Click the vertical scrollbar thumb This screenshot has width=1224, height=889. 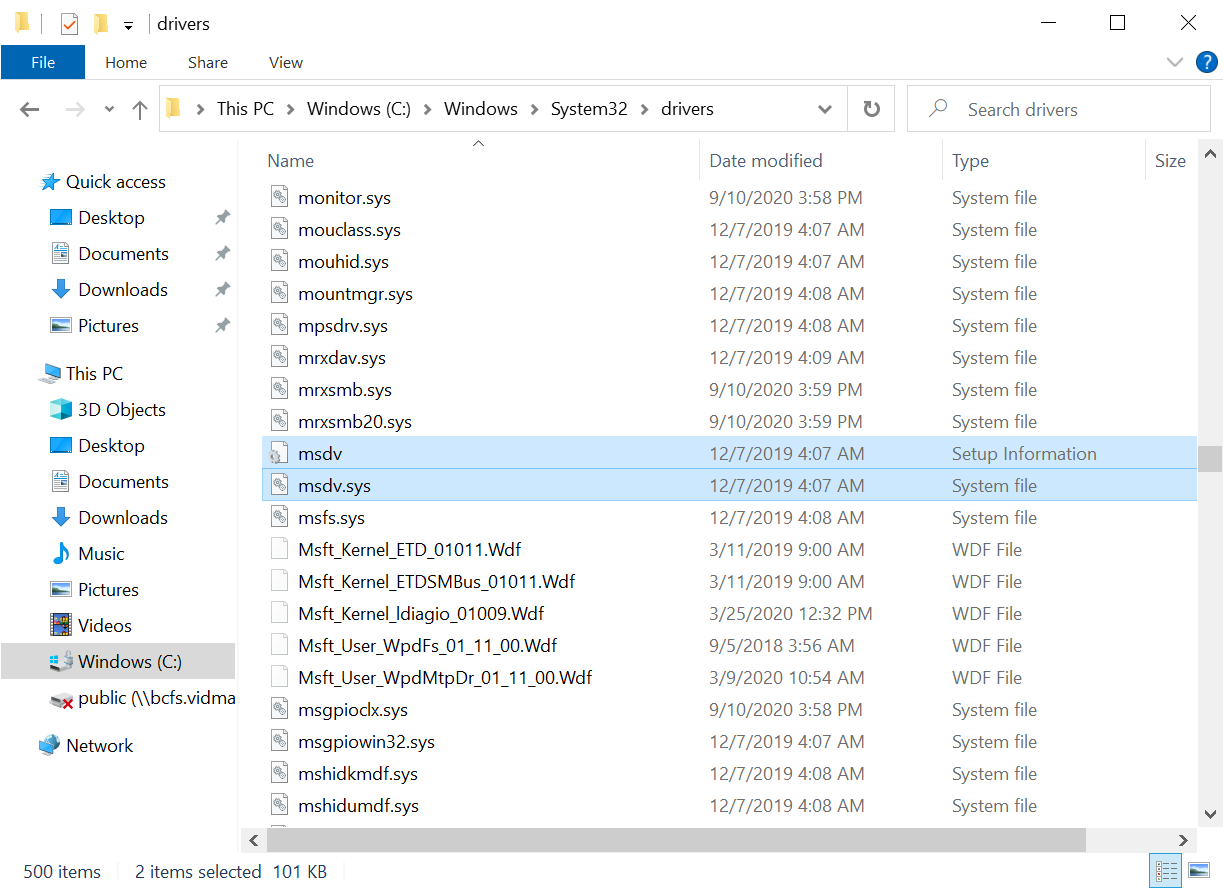pos(1210,458)
